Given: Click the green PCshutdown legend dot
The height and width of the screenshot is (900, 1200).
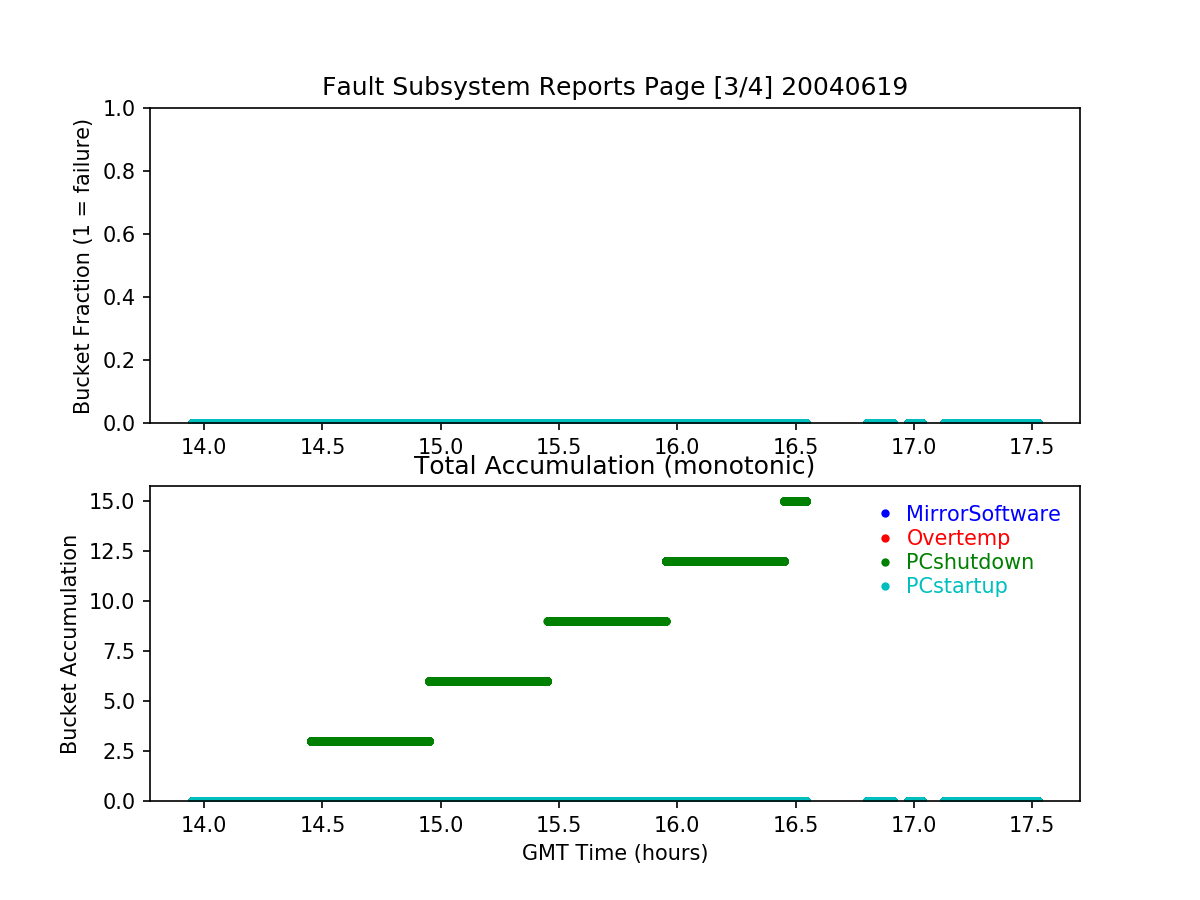Looking at the screenshot, I should click(884, 562).
